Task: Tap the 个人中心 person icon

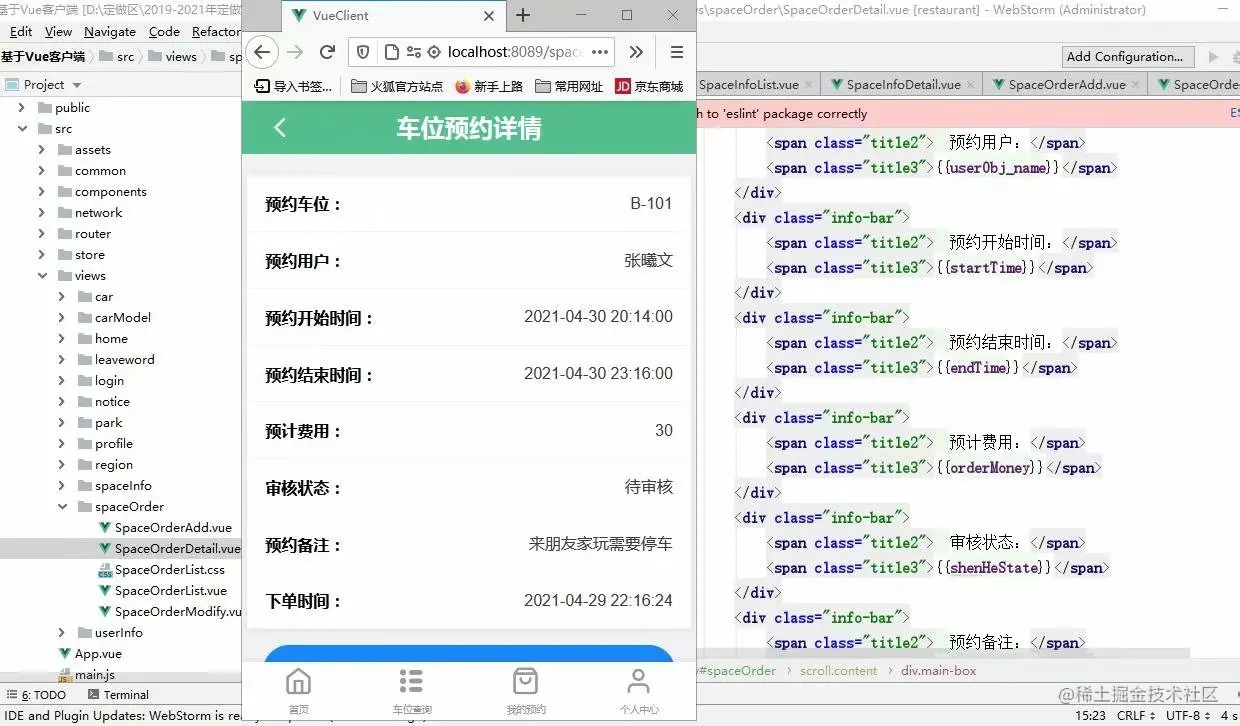Action: point(638,691)
